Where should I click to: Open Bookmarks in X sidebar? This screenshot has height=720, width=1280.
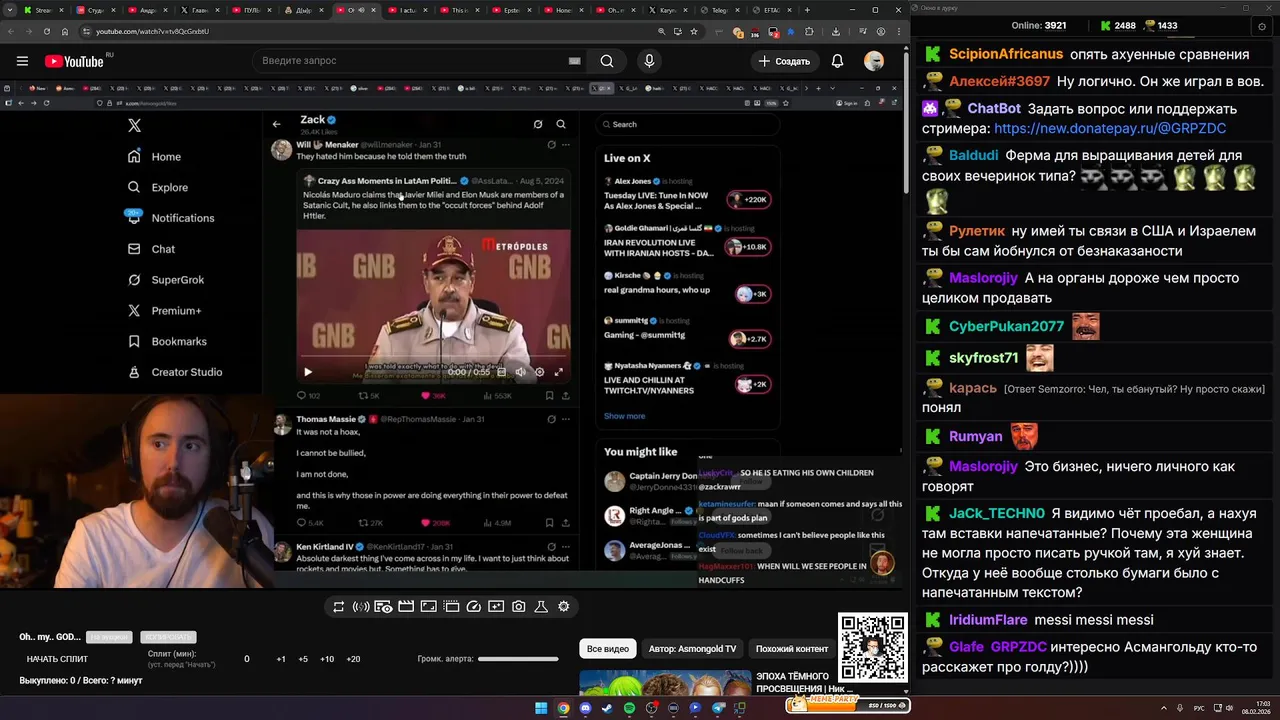[x=166, y=342]
